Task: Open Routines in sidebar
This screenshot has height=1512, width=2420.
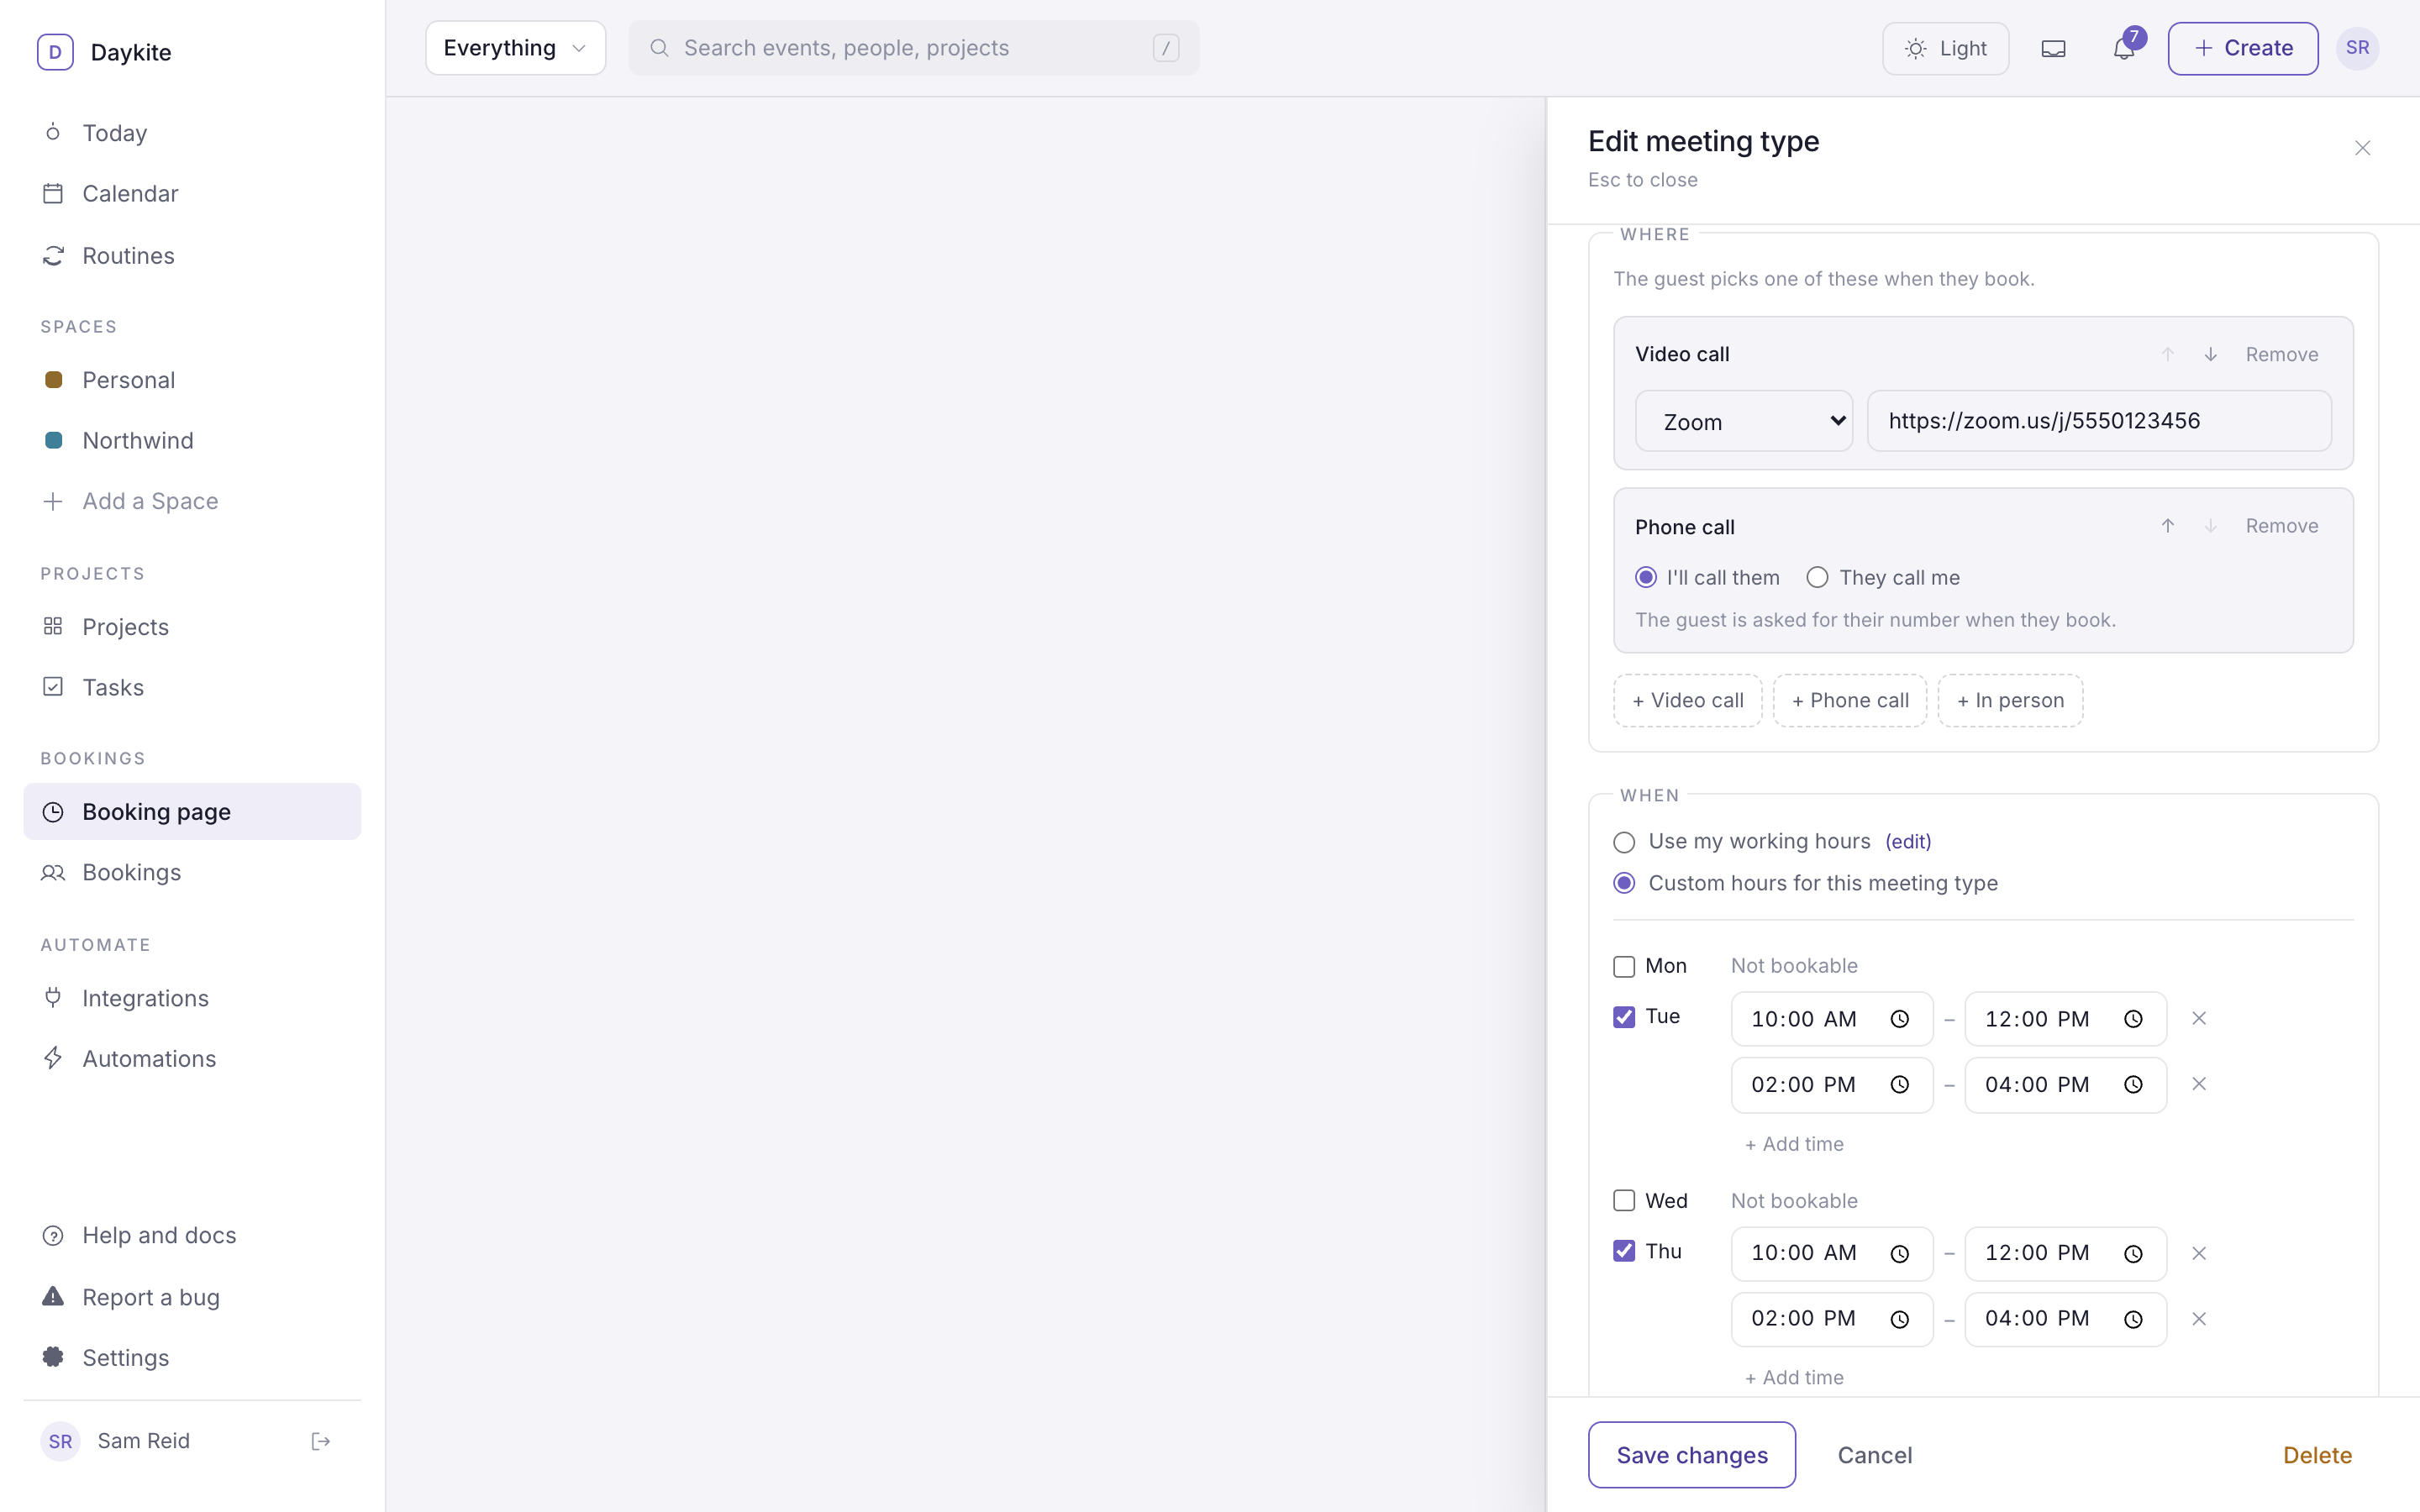Action: [x=192, y=256]
